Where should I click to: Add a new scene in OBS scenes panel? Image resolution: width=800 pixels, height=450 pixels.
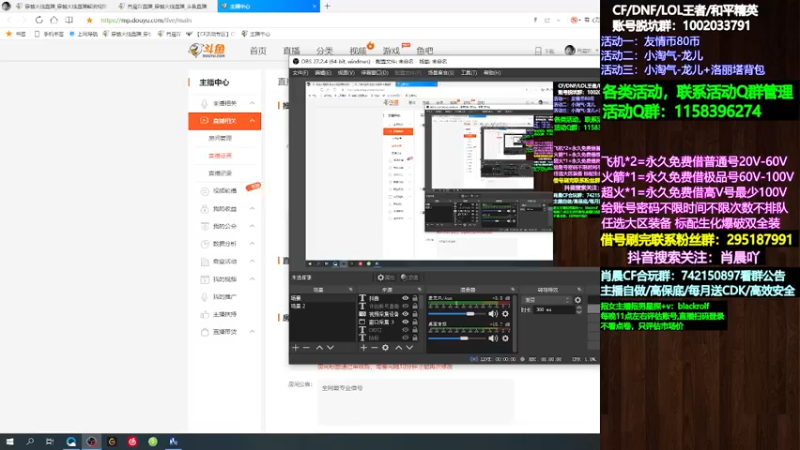pos(295,347)
